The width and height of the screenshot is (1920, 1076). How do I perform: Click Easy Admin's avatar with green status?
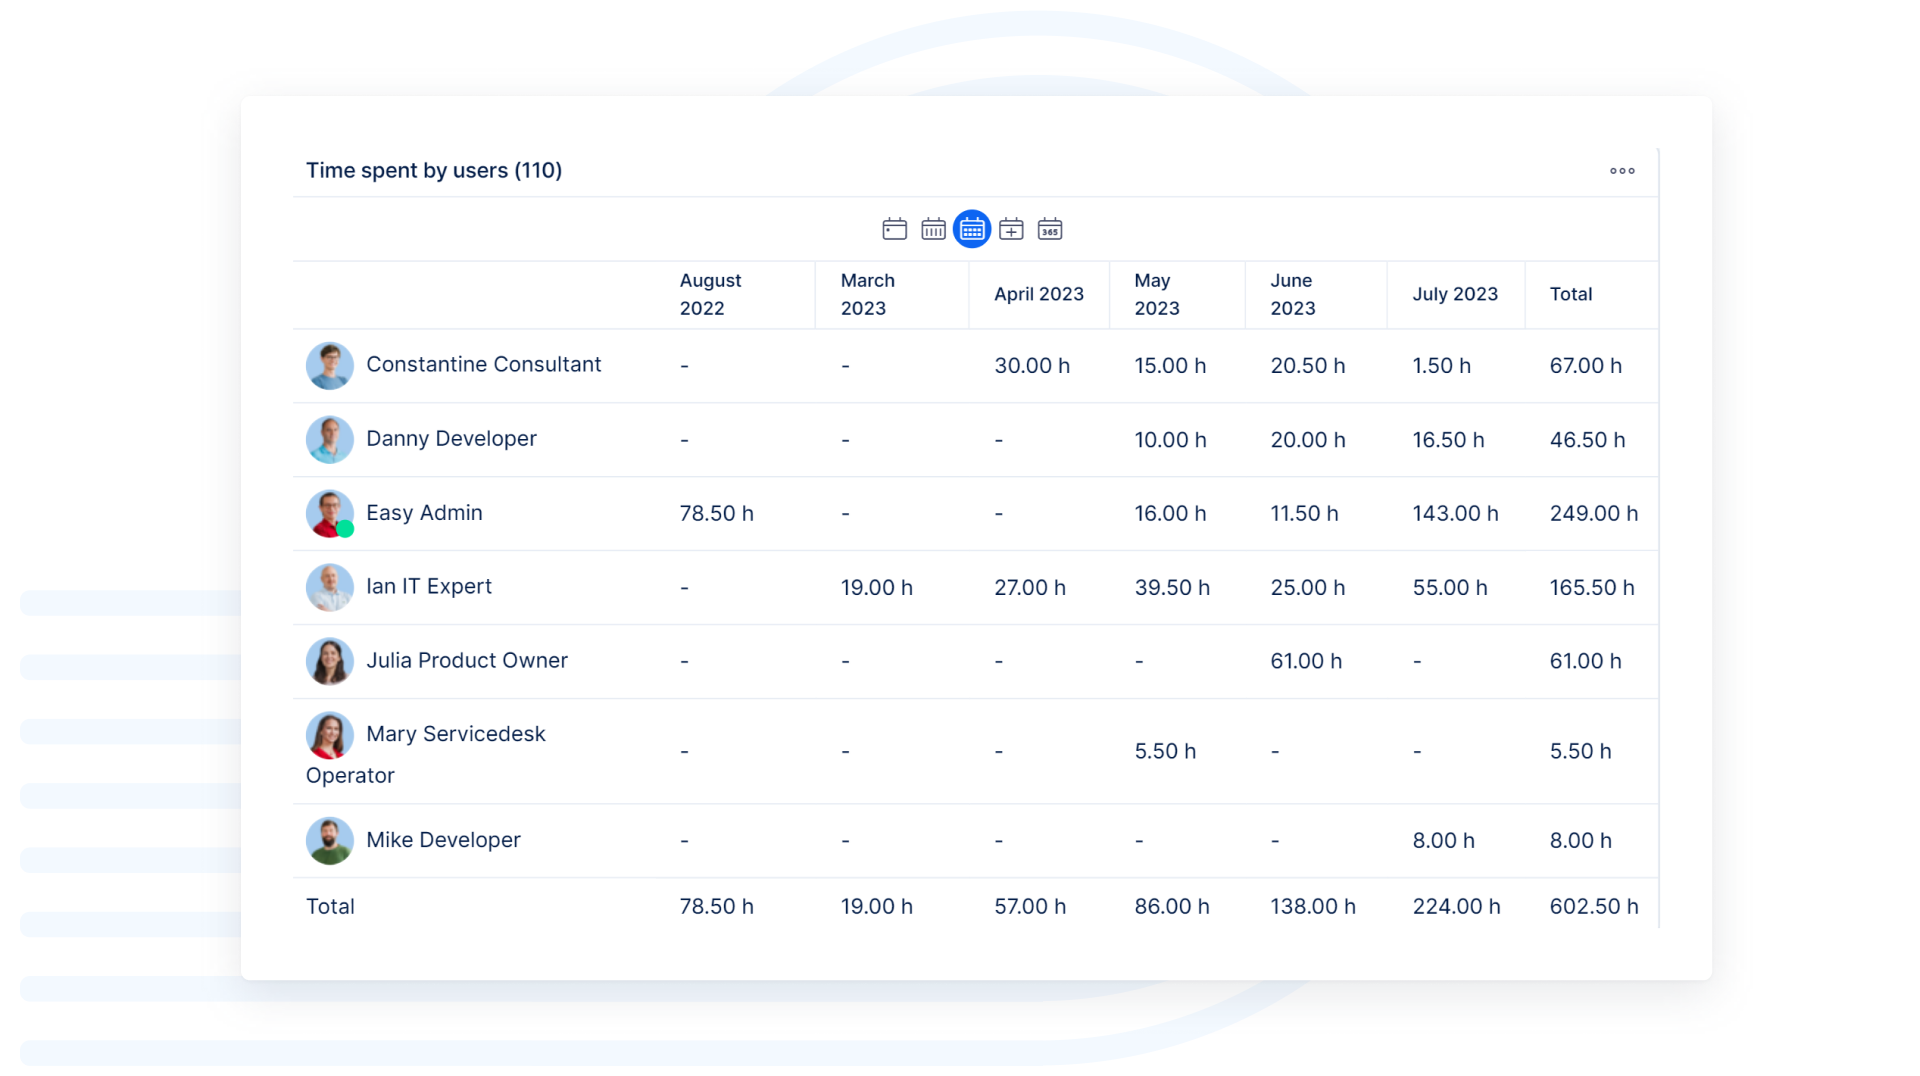(329, 514)
